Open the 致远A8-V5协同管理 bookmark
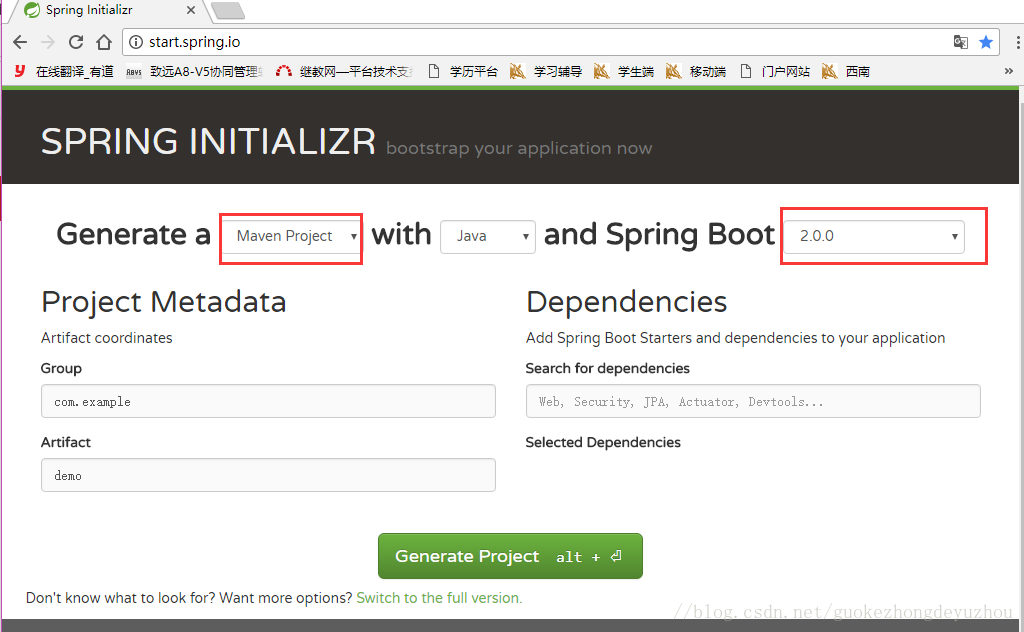Image resolution: width=1024 pixels, height=632 pixels. click(195, 71)
